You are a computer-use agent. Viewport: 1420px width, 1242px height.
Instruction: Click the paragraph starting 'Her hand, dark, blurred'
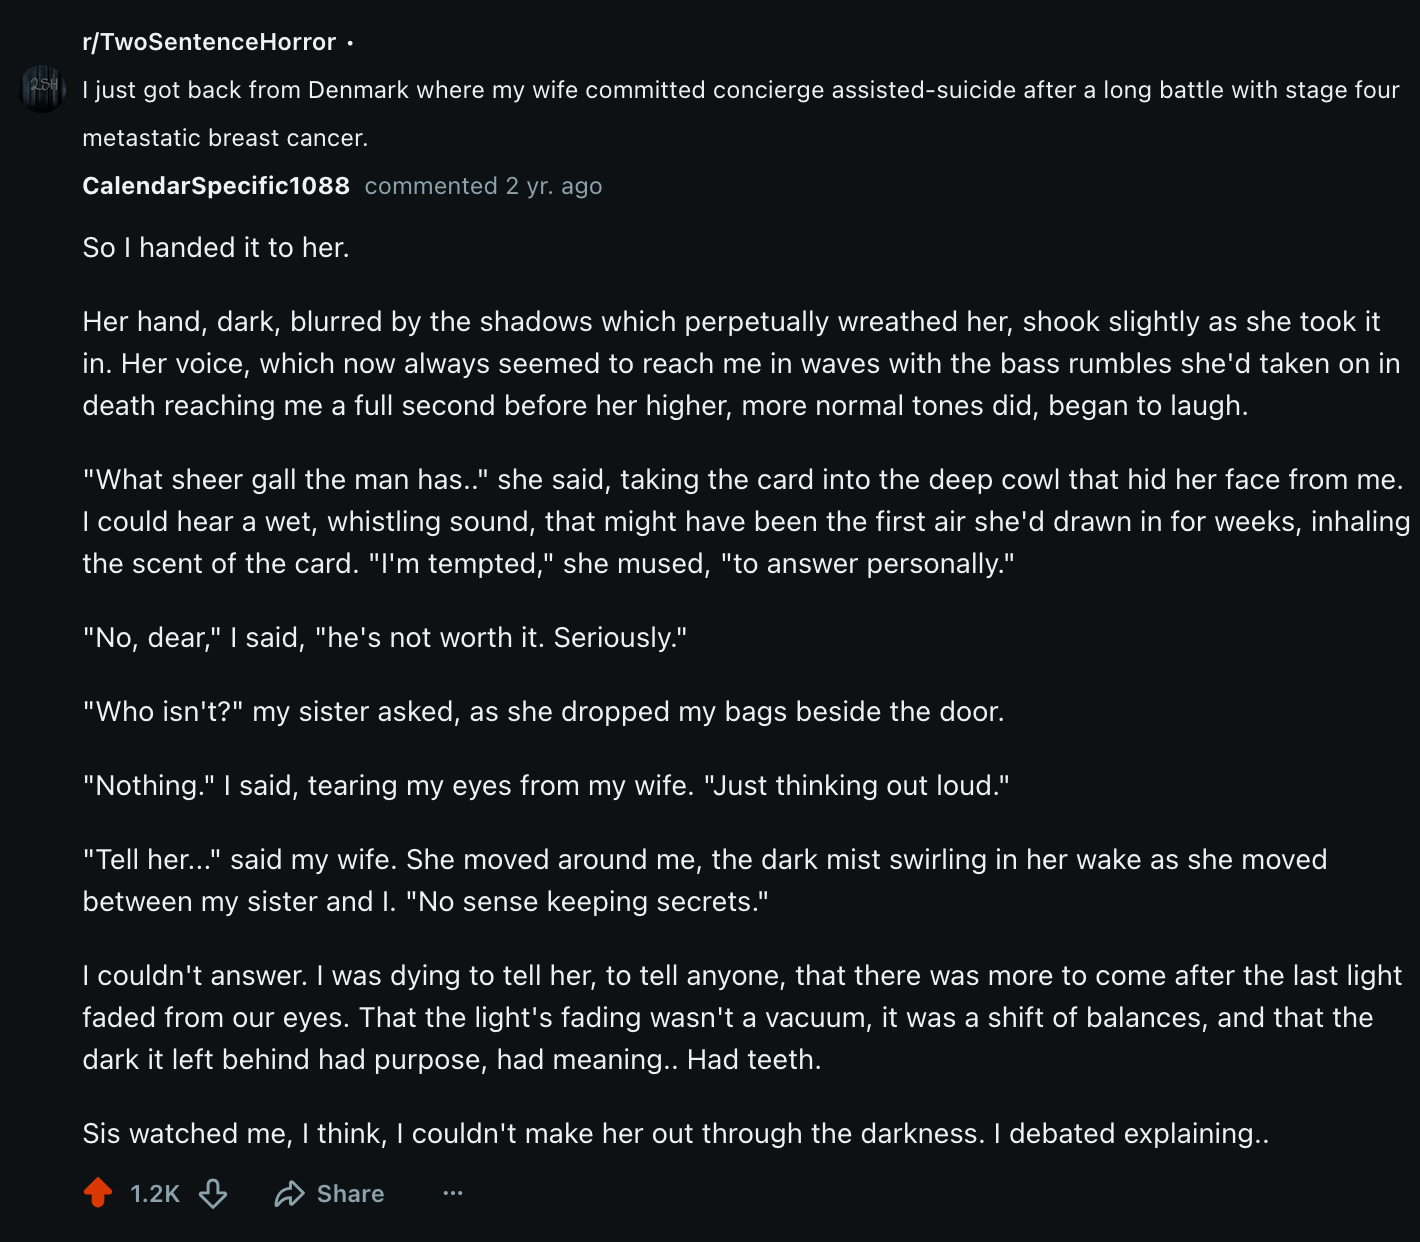point(740,363)
